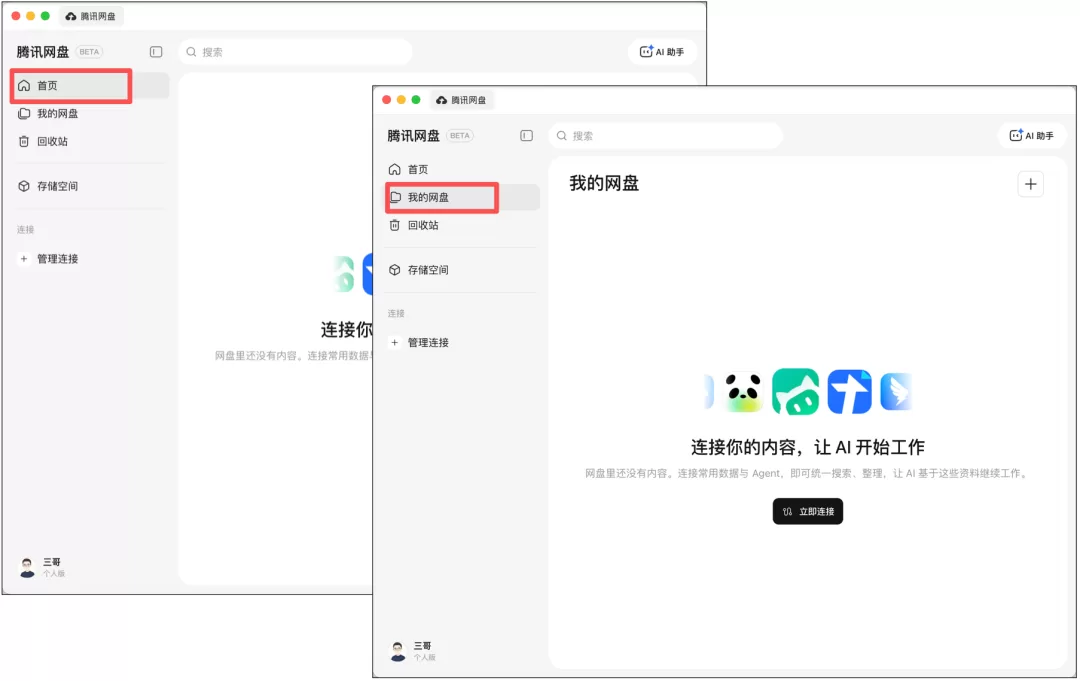Click the 立即连接 button
This screenshot has height=681, width=1080.
(808, 512)
